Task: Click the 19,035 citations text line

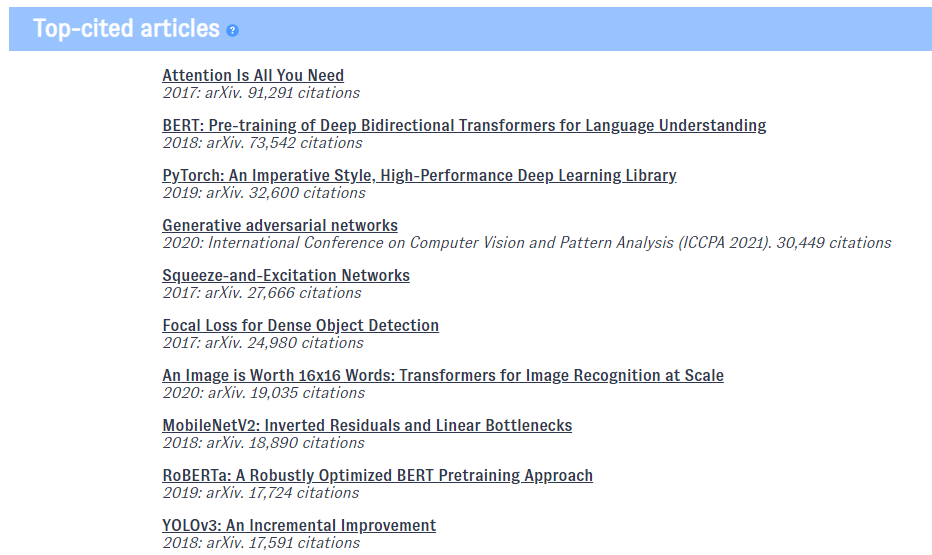Action: (x=264, y=393)
